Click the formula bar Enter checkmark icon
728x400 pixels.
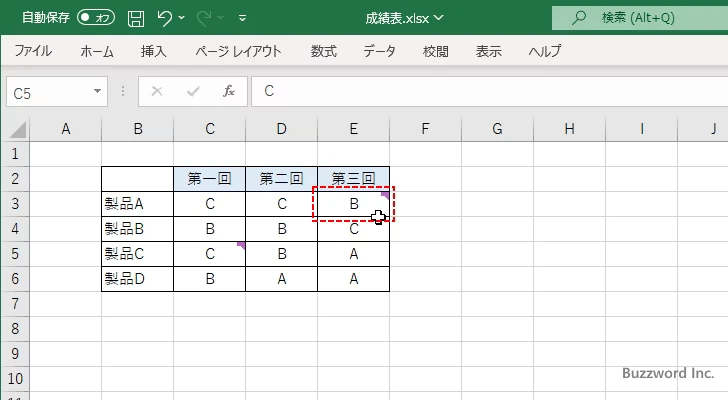click(192, 91)
